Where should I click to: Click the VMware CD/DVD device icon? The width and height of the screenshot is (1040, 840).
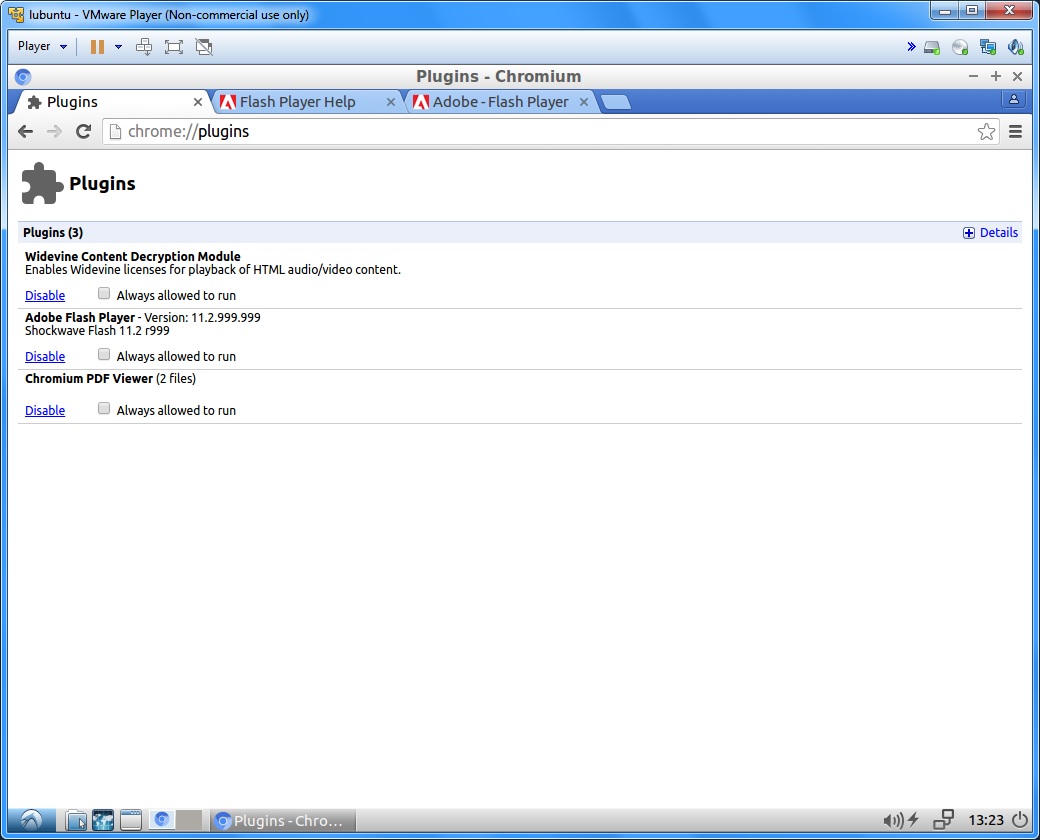click(959, 47)
